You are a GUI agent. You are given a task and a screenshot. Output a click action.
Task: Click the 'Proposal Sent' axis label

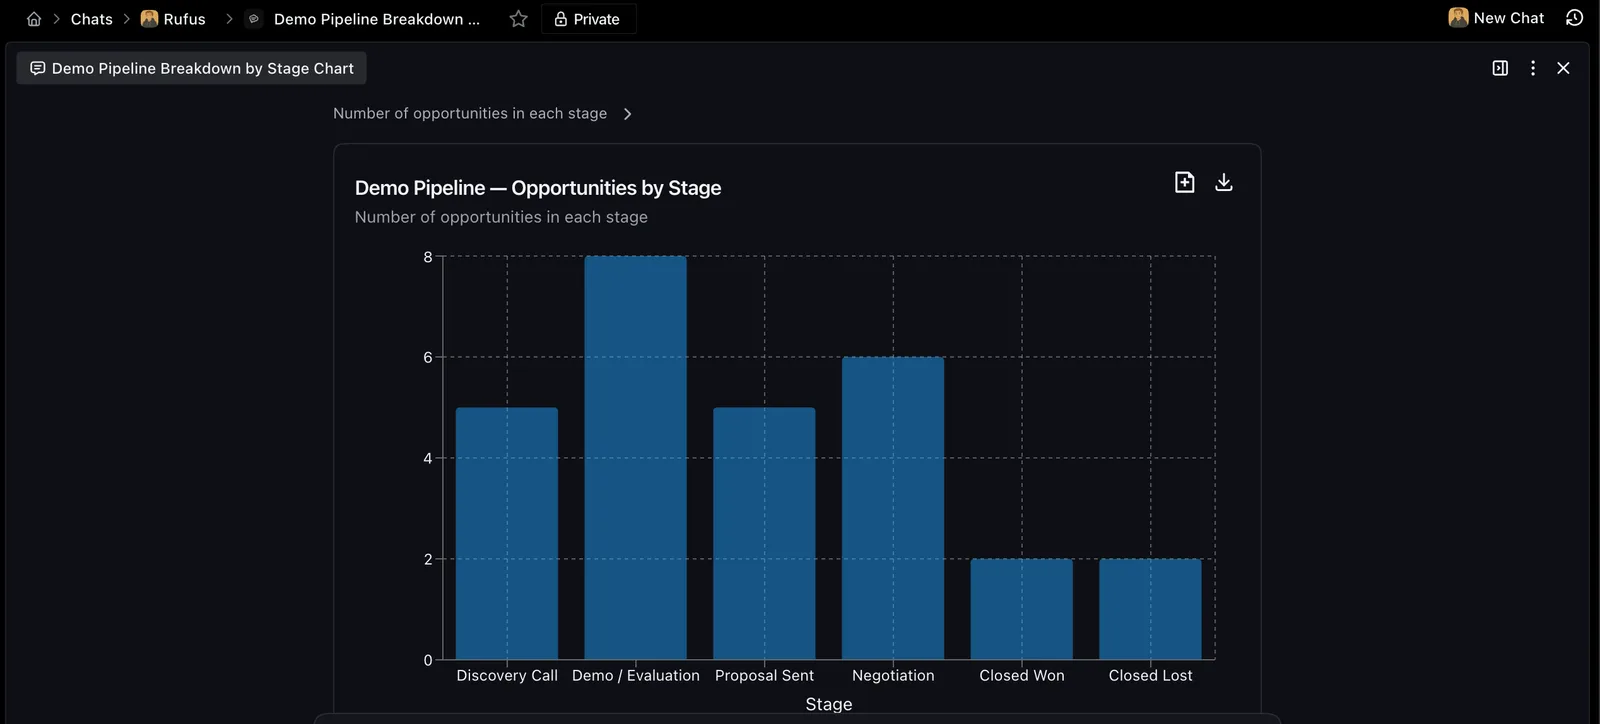(x=764, y=676)
